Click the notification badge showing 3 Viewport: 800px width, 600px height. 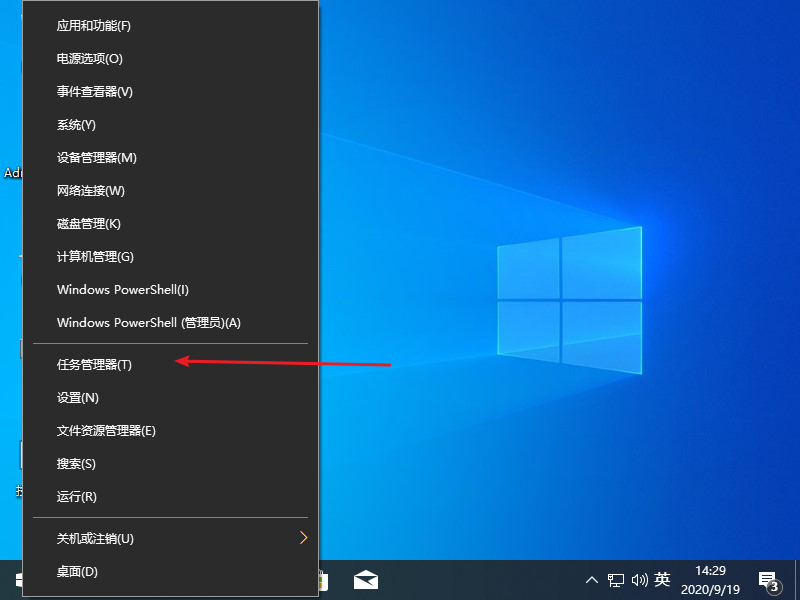click(x=773, y=589)
